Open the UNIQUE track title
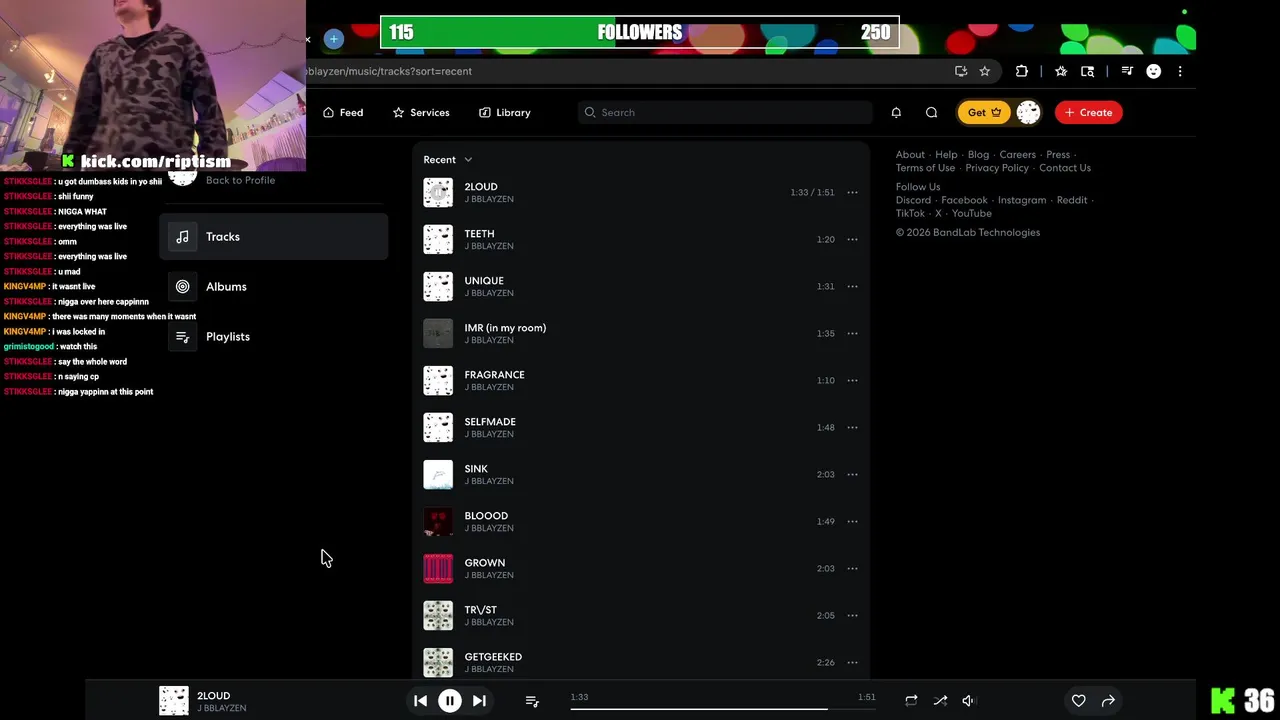Screen dimensions: 1280x720 pyautogui.click(x=484, y=281)
